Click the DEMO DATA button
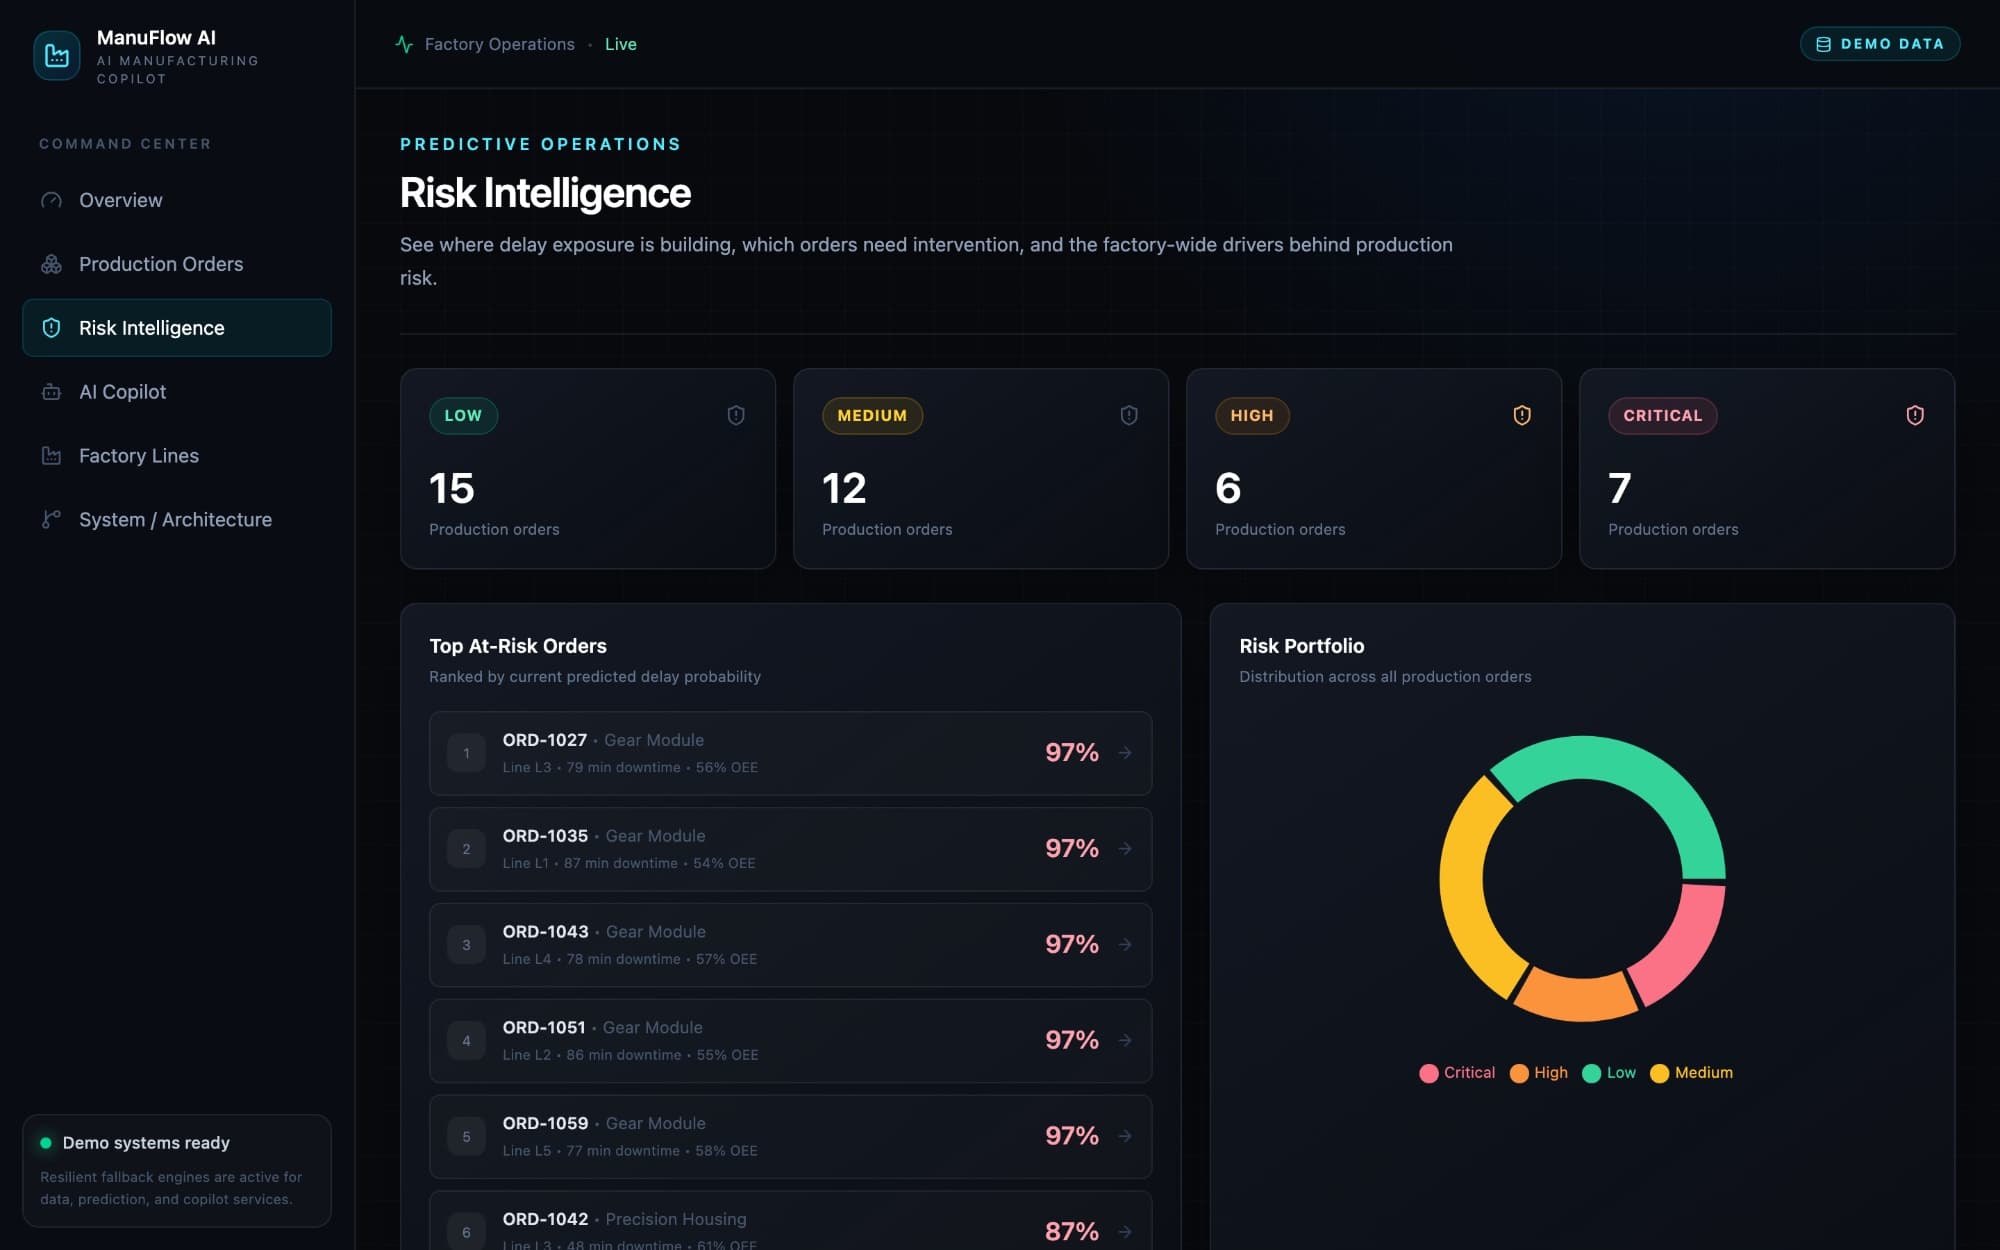This screenshot has width=2000, height=1250. 1880,44
